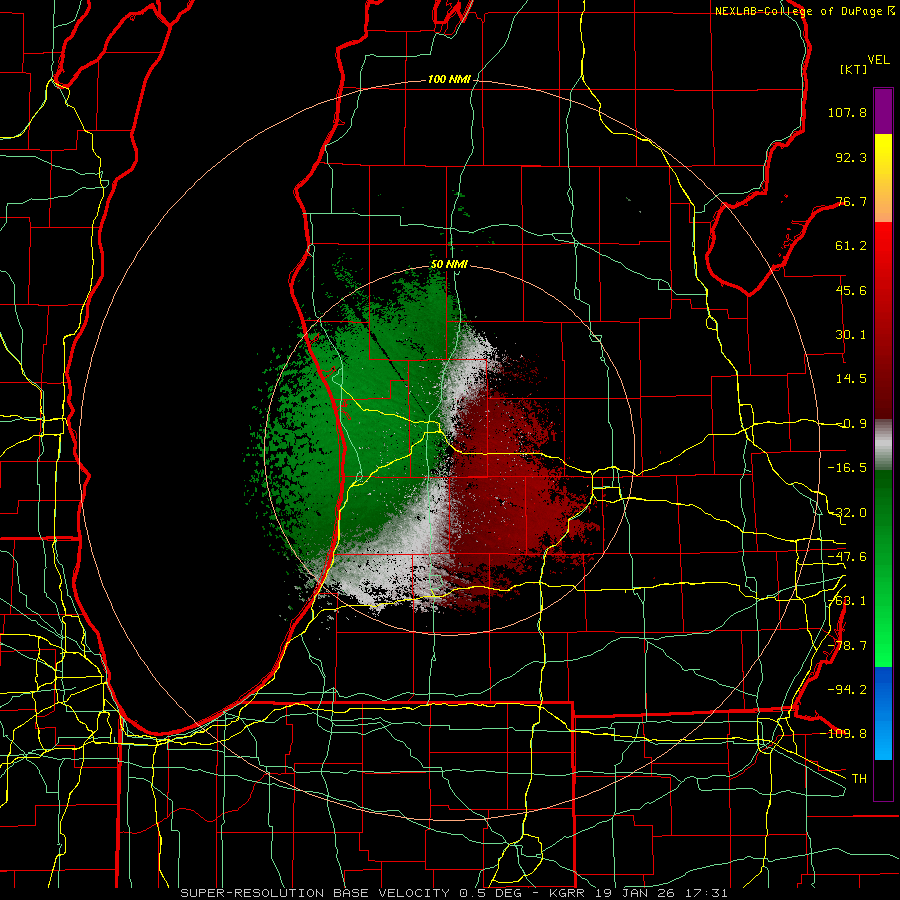Click the 14.5 velocity scale value

(851, 379)
